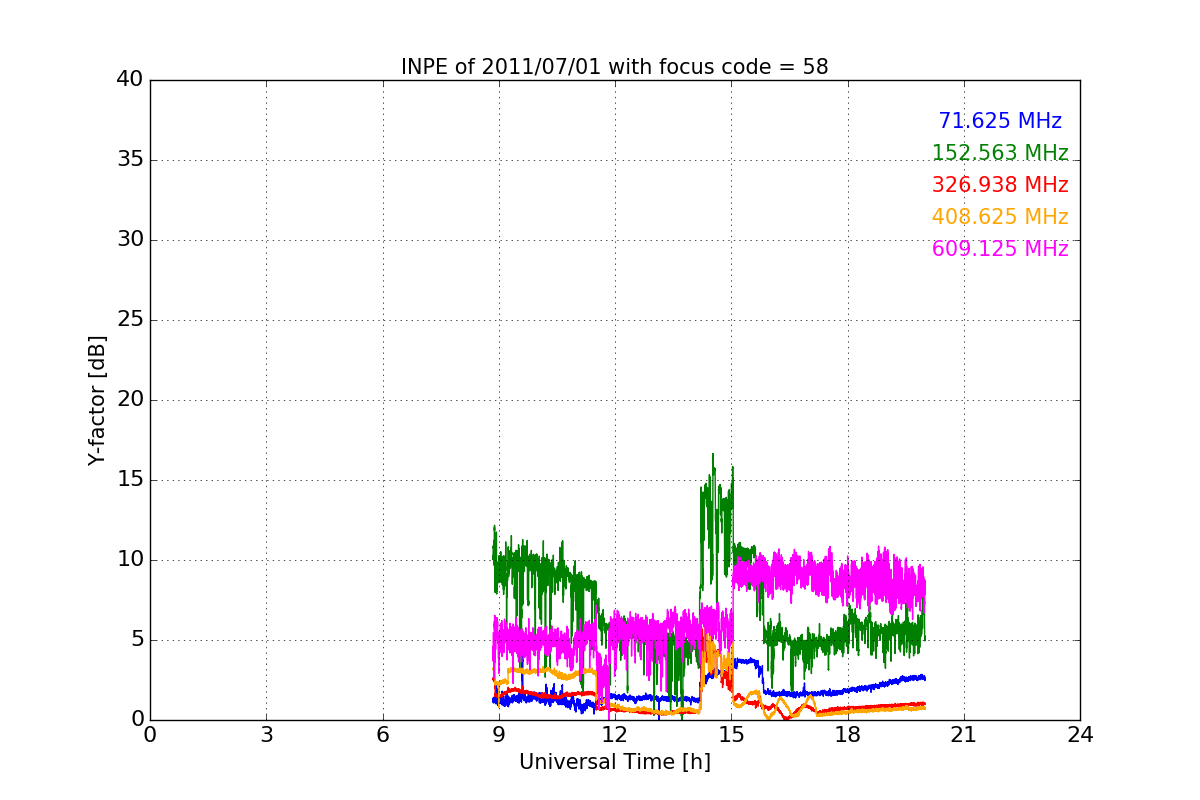Click the Y-factor [dB] axis label
The width and height of the screenshot is (1200, 800).
click(97, 400)
